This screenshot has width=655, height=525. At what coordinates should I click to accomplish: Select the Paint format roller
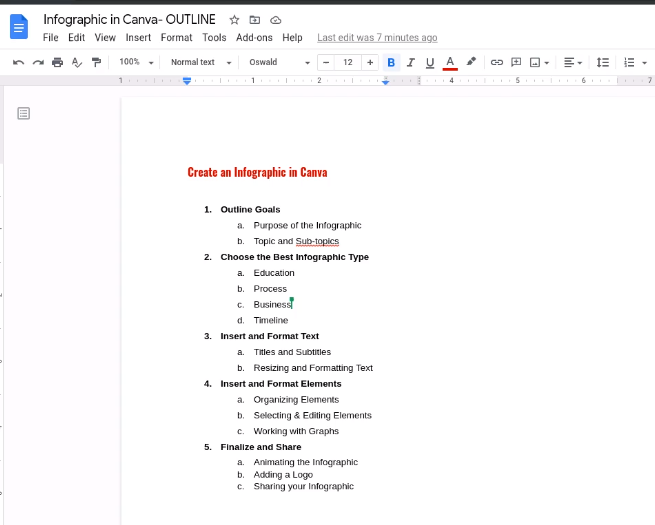pos(96,62)
